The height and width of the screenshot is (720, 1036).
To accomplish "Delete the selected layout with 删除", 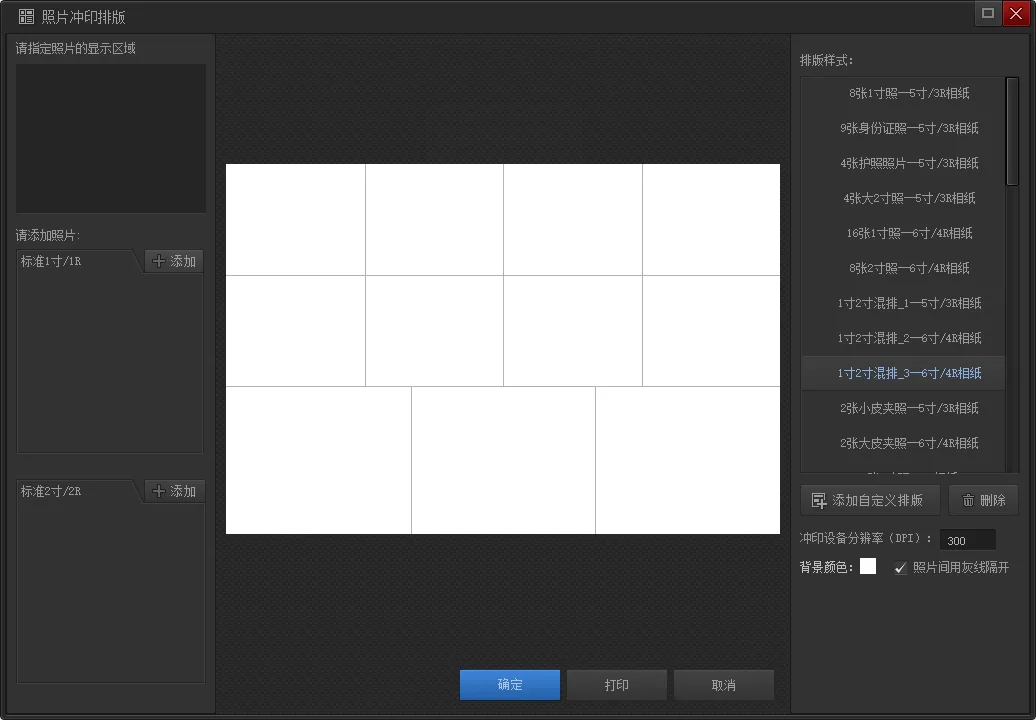I will pyautogui.click(x=983, y=500).
